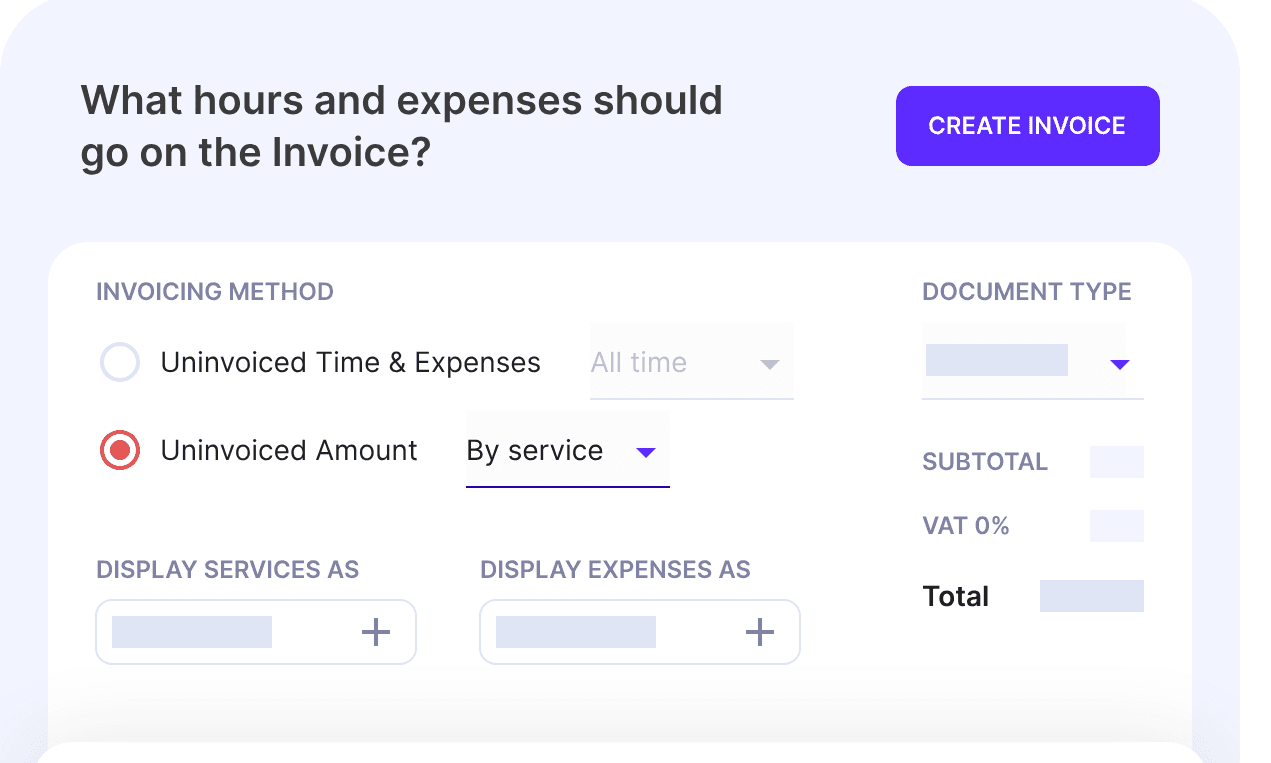Click the Invoicing Method heading
Image resolution: width=1271 pixels, height=763 pixels.
(x=215, y=292)
